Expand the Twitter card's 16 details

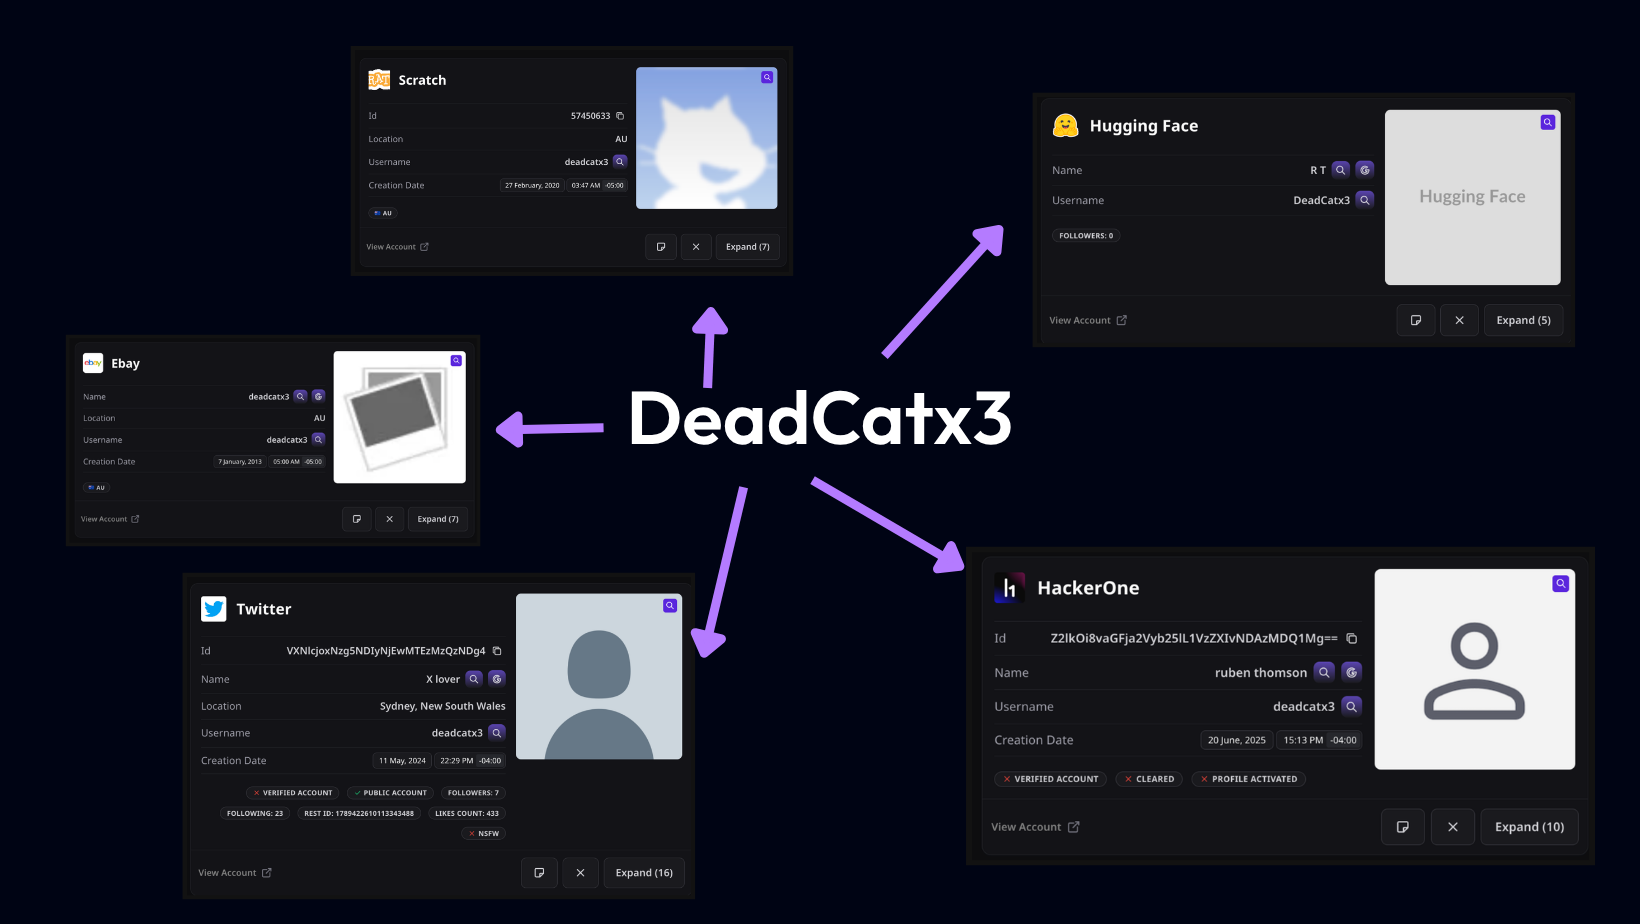(x=644, y=873)
